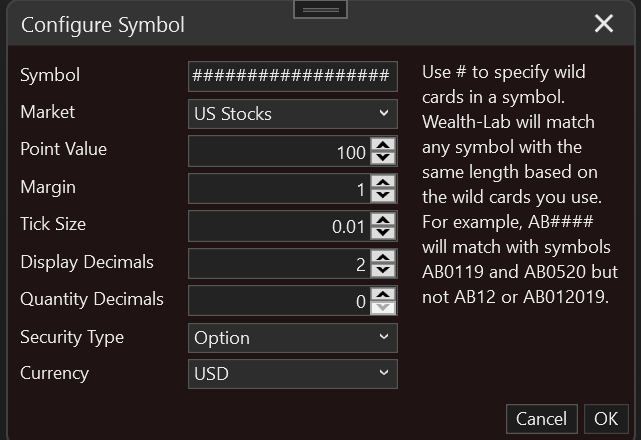Decrement the Margin spinner down arrow
The height and width of the screenshot is (440, 641).
point(383,195)
